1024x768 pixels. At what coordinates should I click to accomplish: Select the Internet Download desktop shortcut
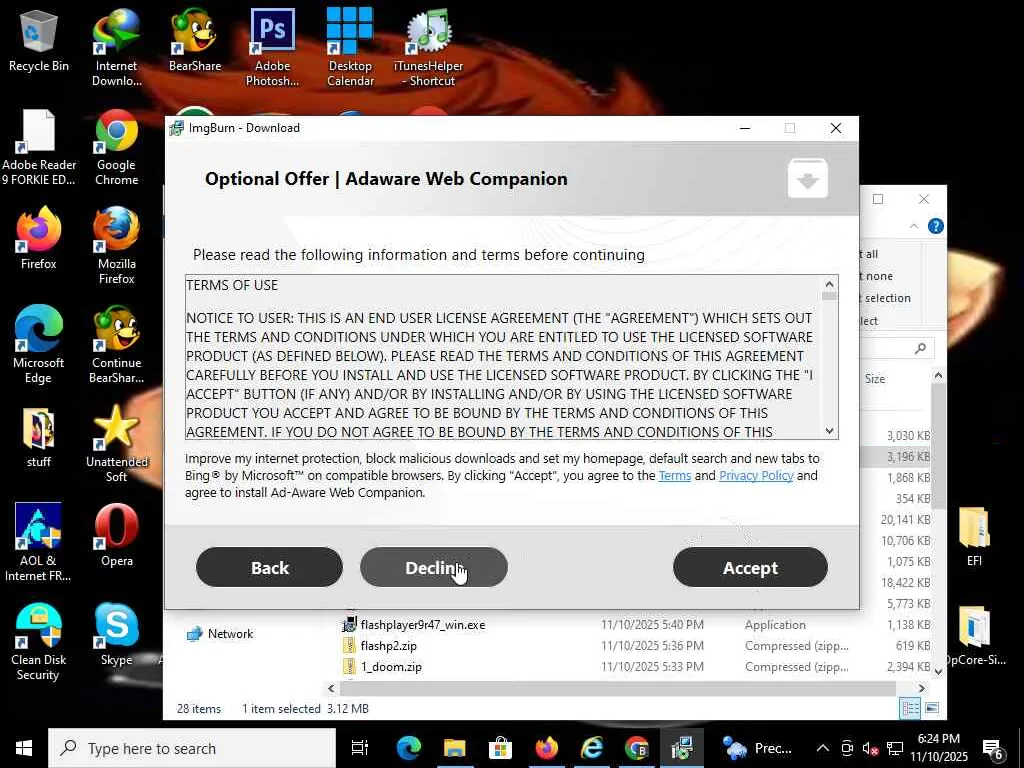tap(116, 47)
